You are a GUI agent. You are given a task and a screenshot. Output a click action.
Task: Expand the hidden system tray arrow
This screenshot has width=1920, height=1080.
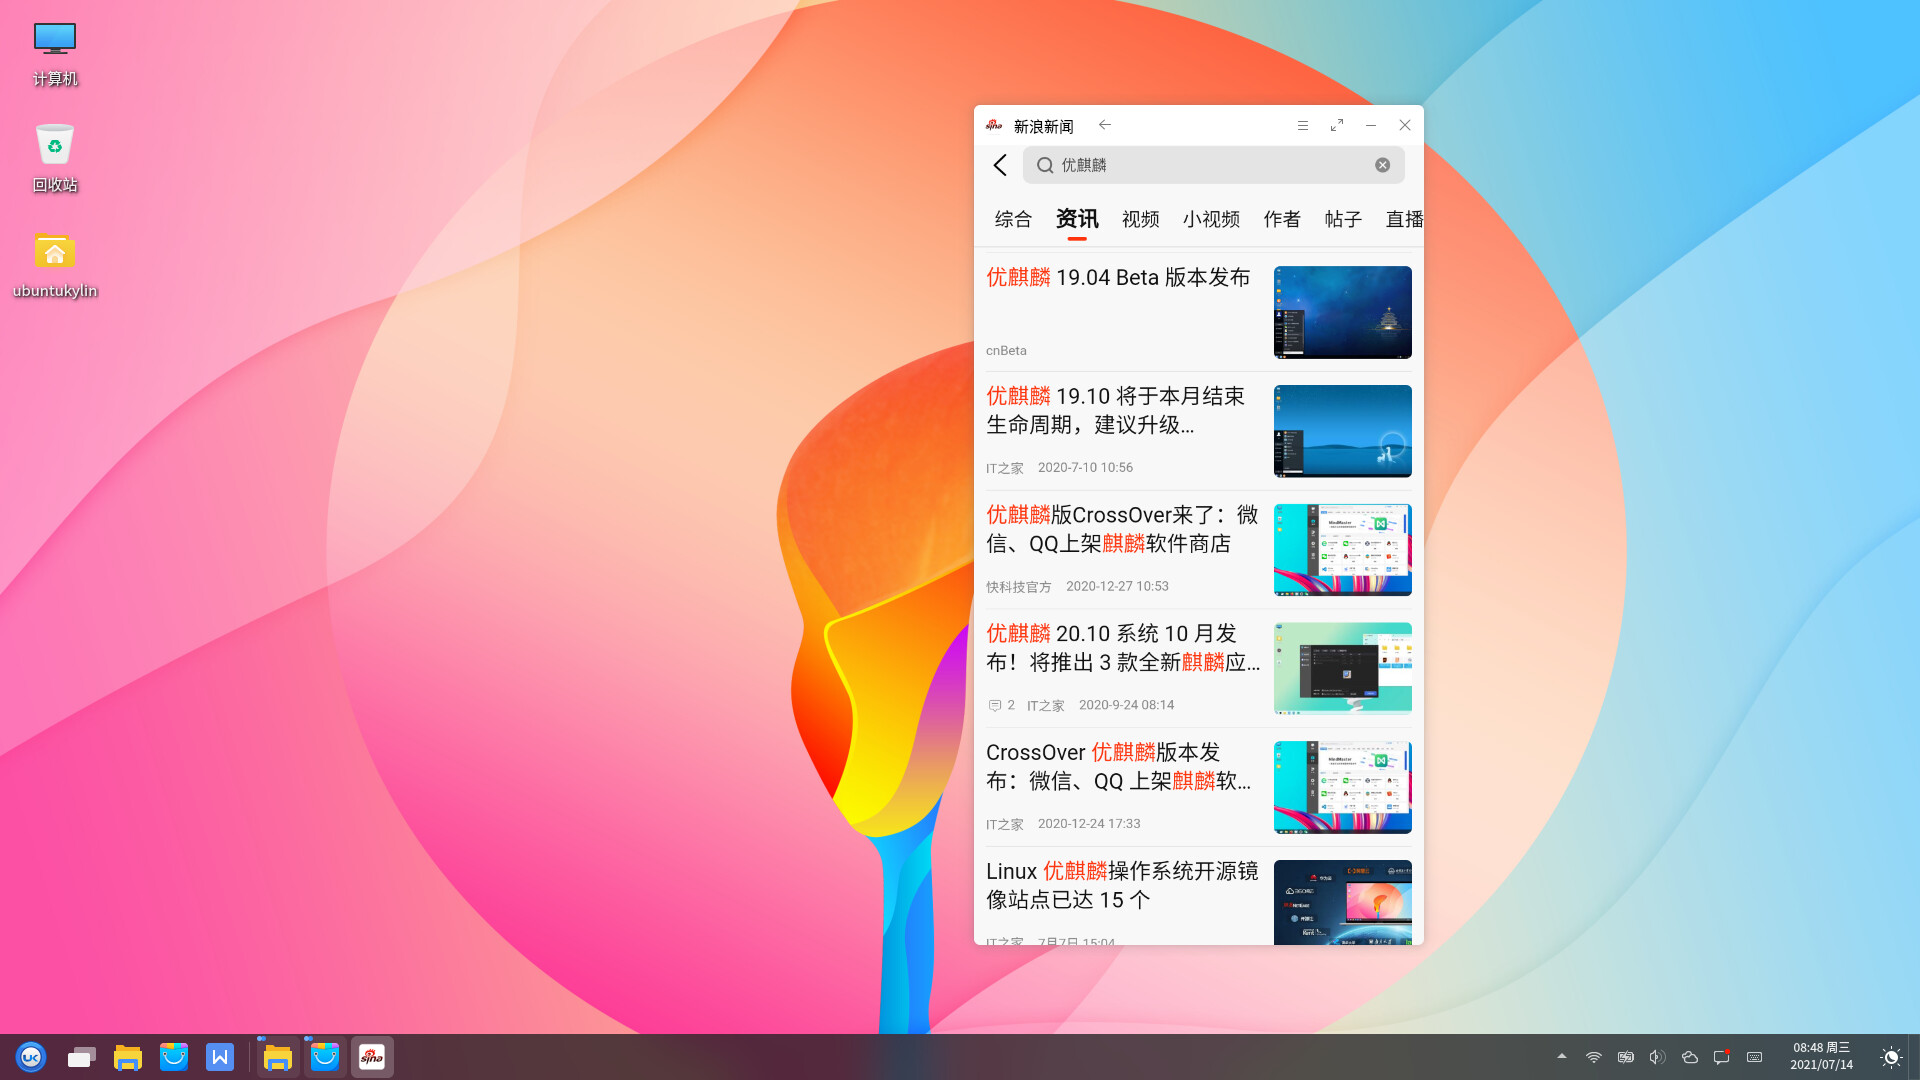click(1561, 1056)
